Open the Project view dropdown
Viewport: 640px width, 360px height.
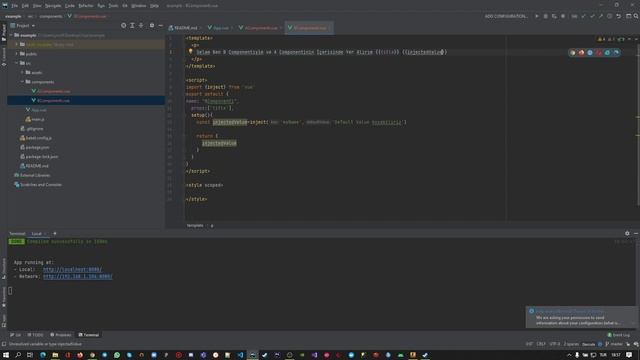tap(23, 25)
